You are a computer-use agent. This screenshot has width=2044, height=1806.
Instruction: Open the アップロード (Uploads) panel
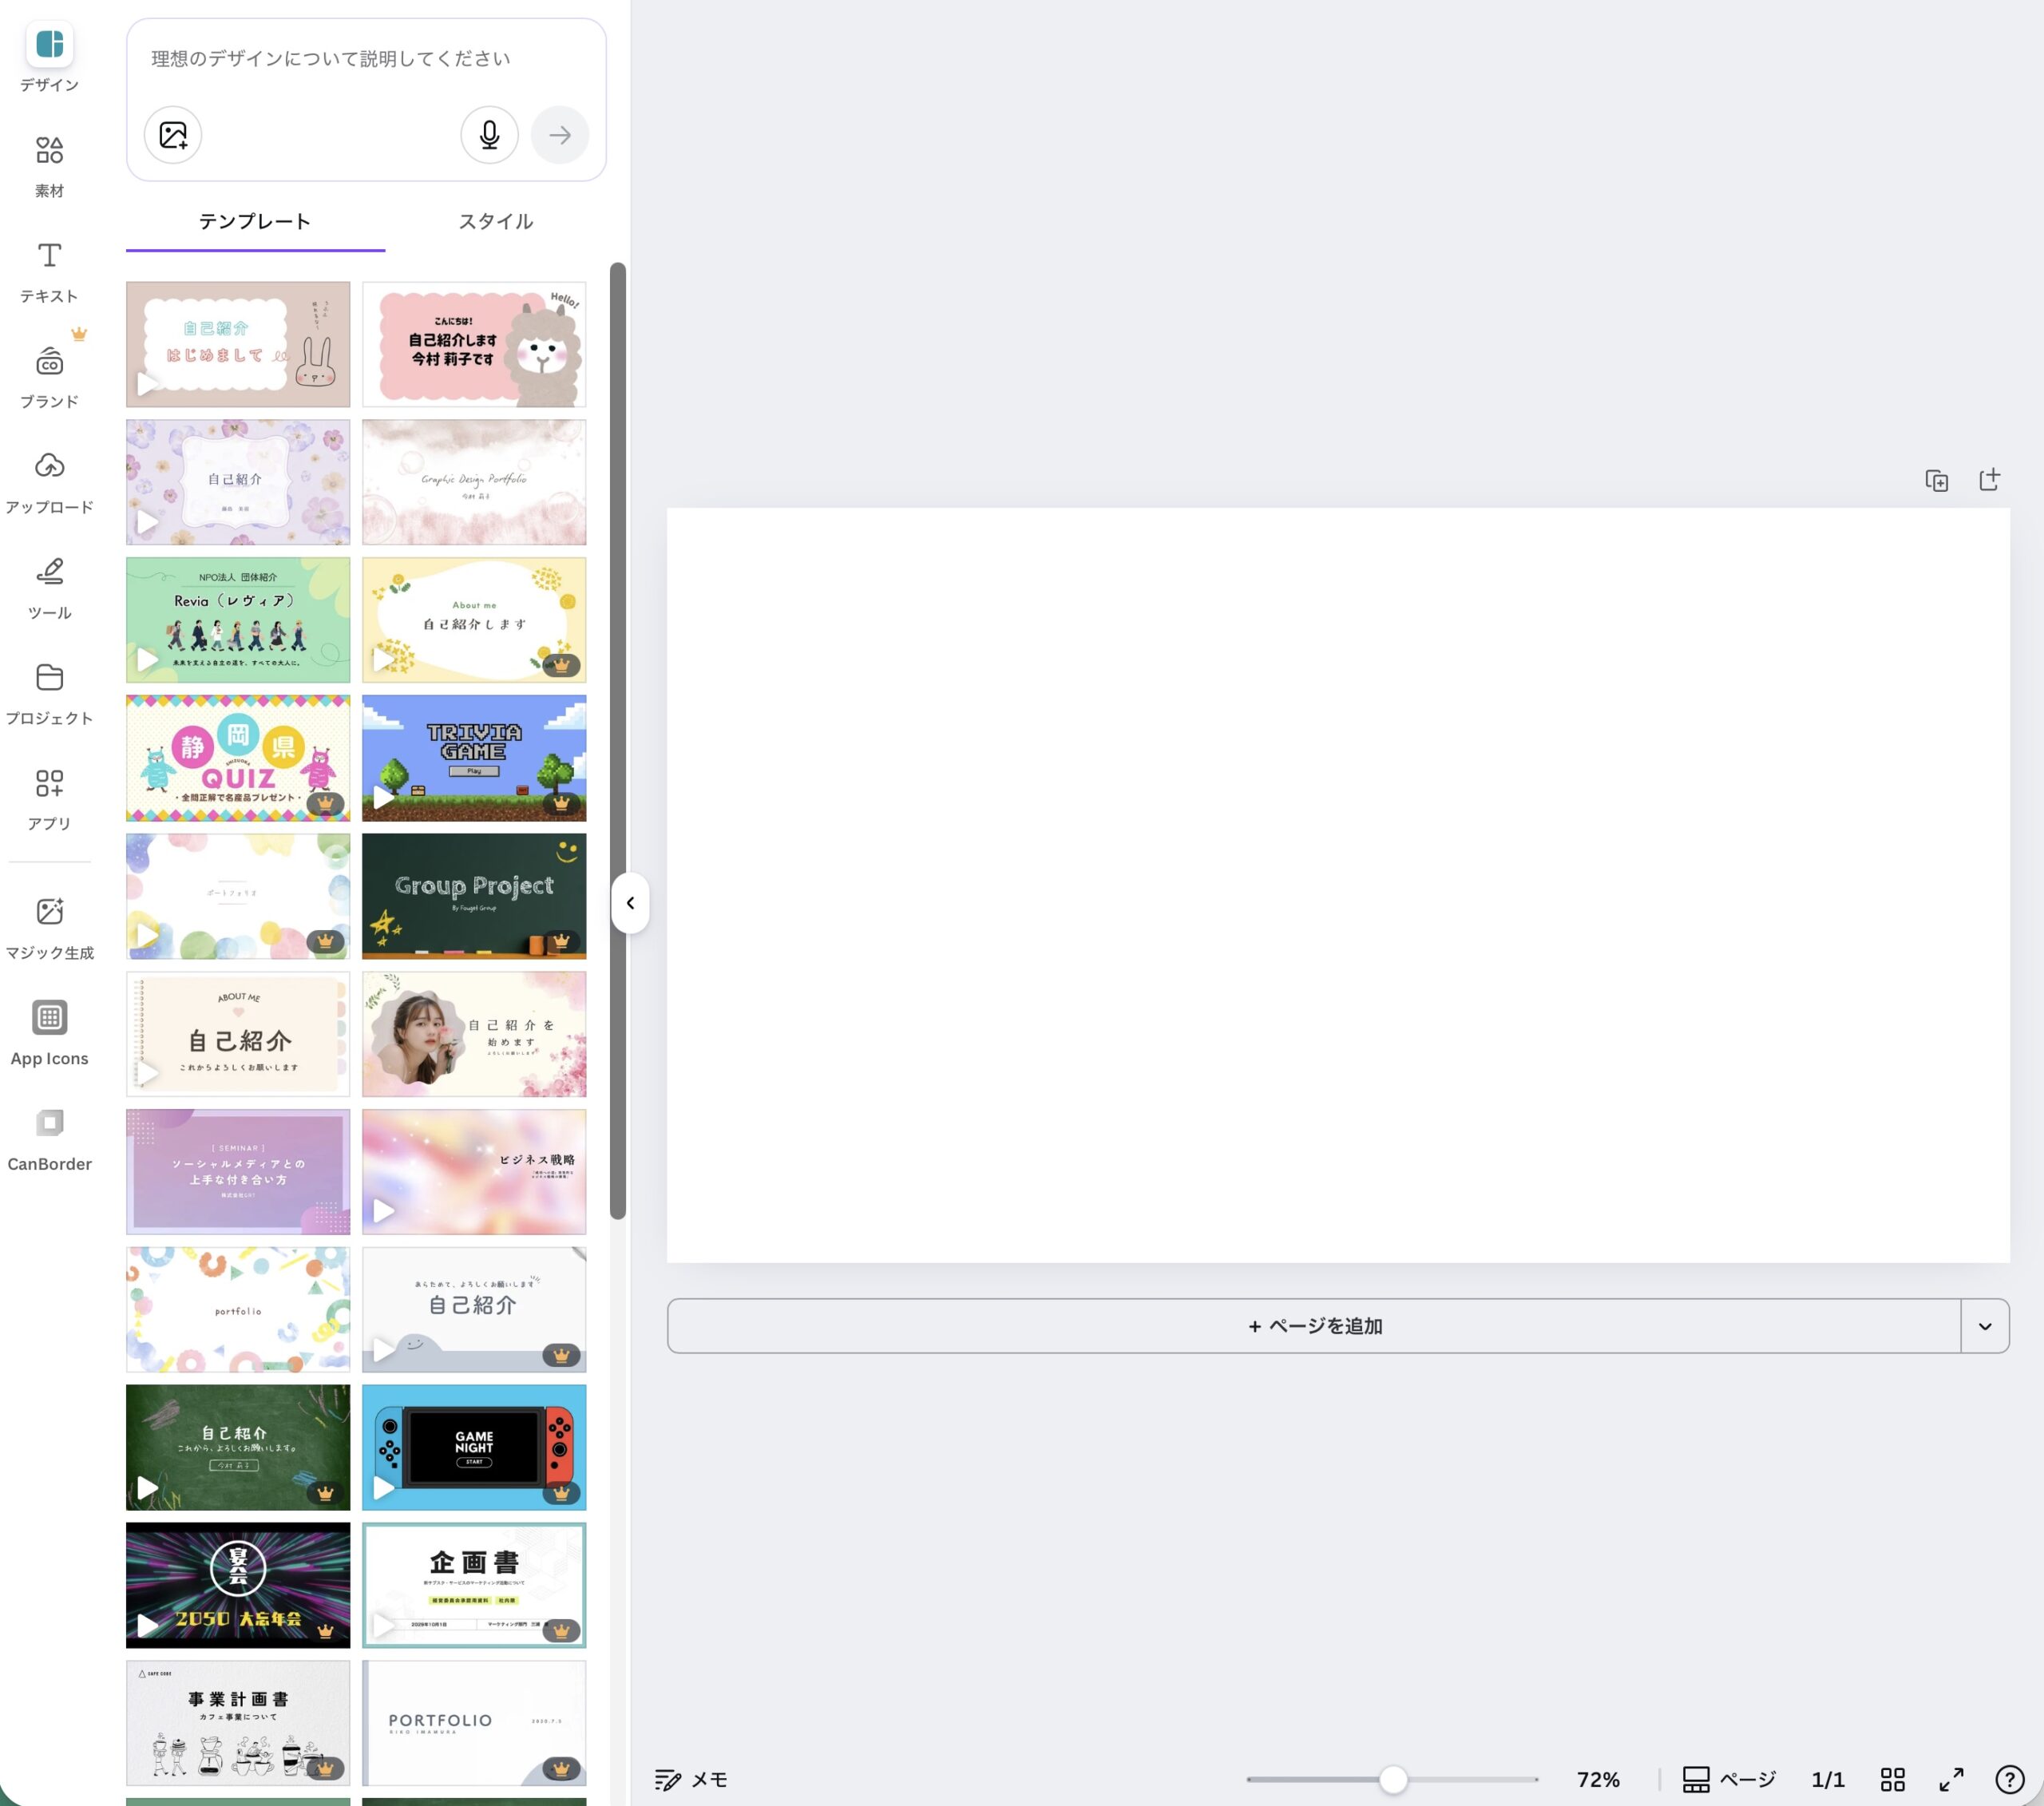(x=48, y=475)
